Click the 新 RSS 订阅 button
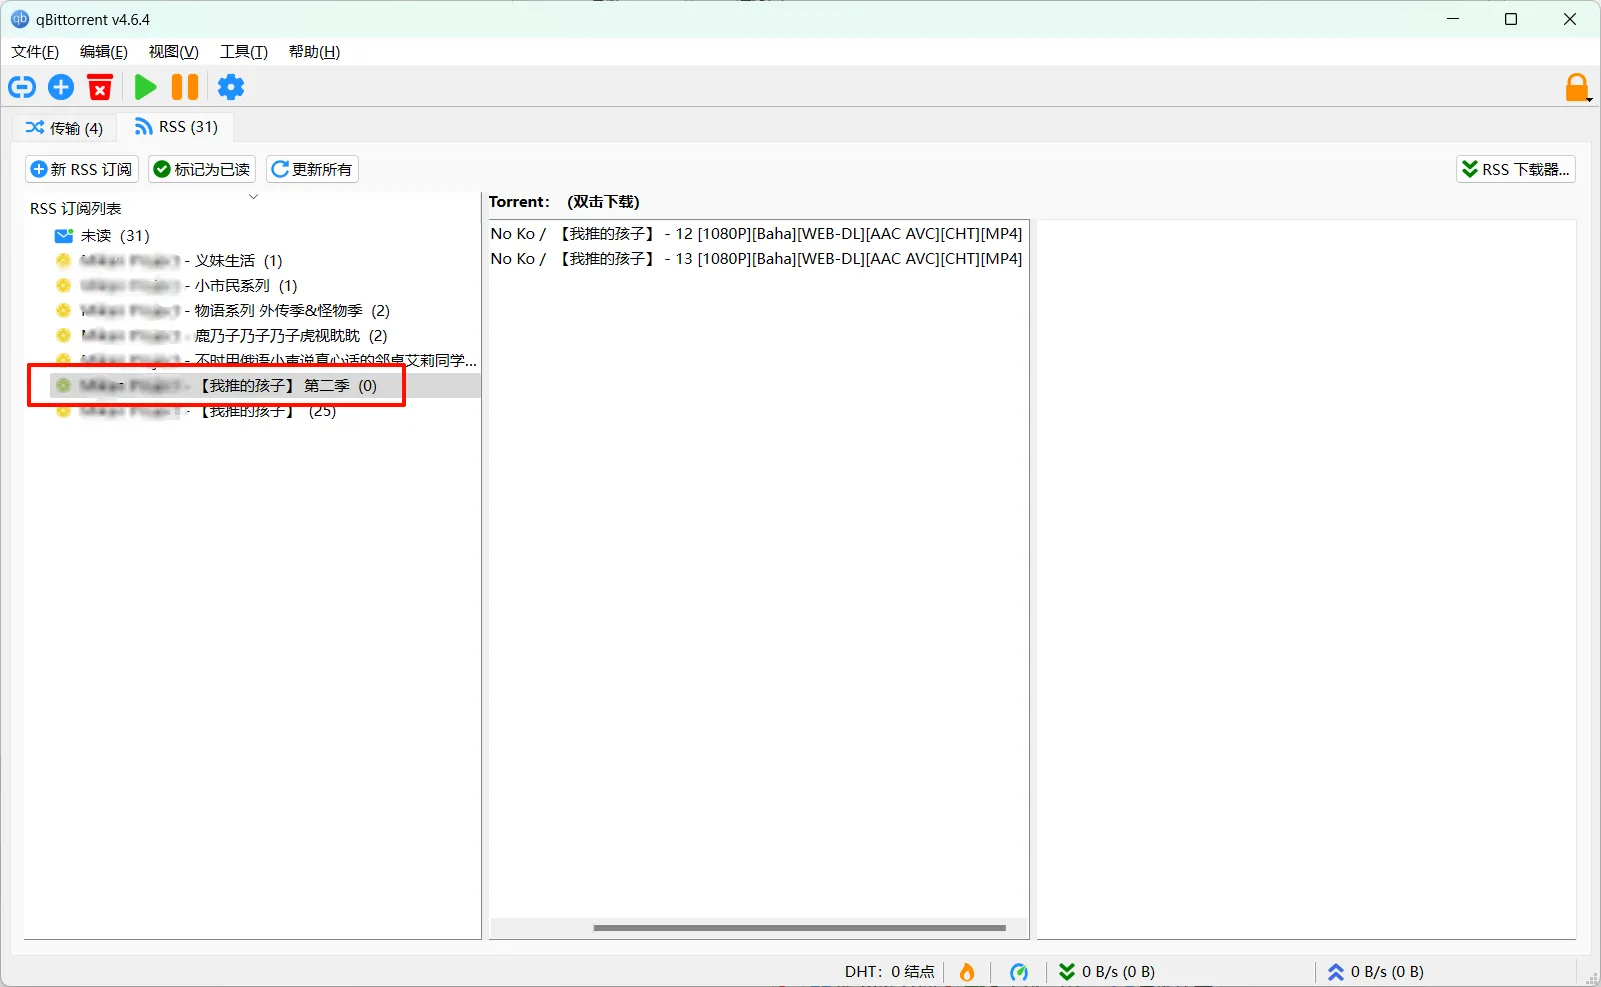This screenshot has height=987, width=1601. click(82, 169)
